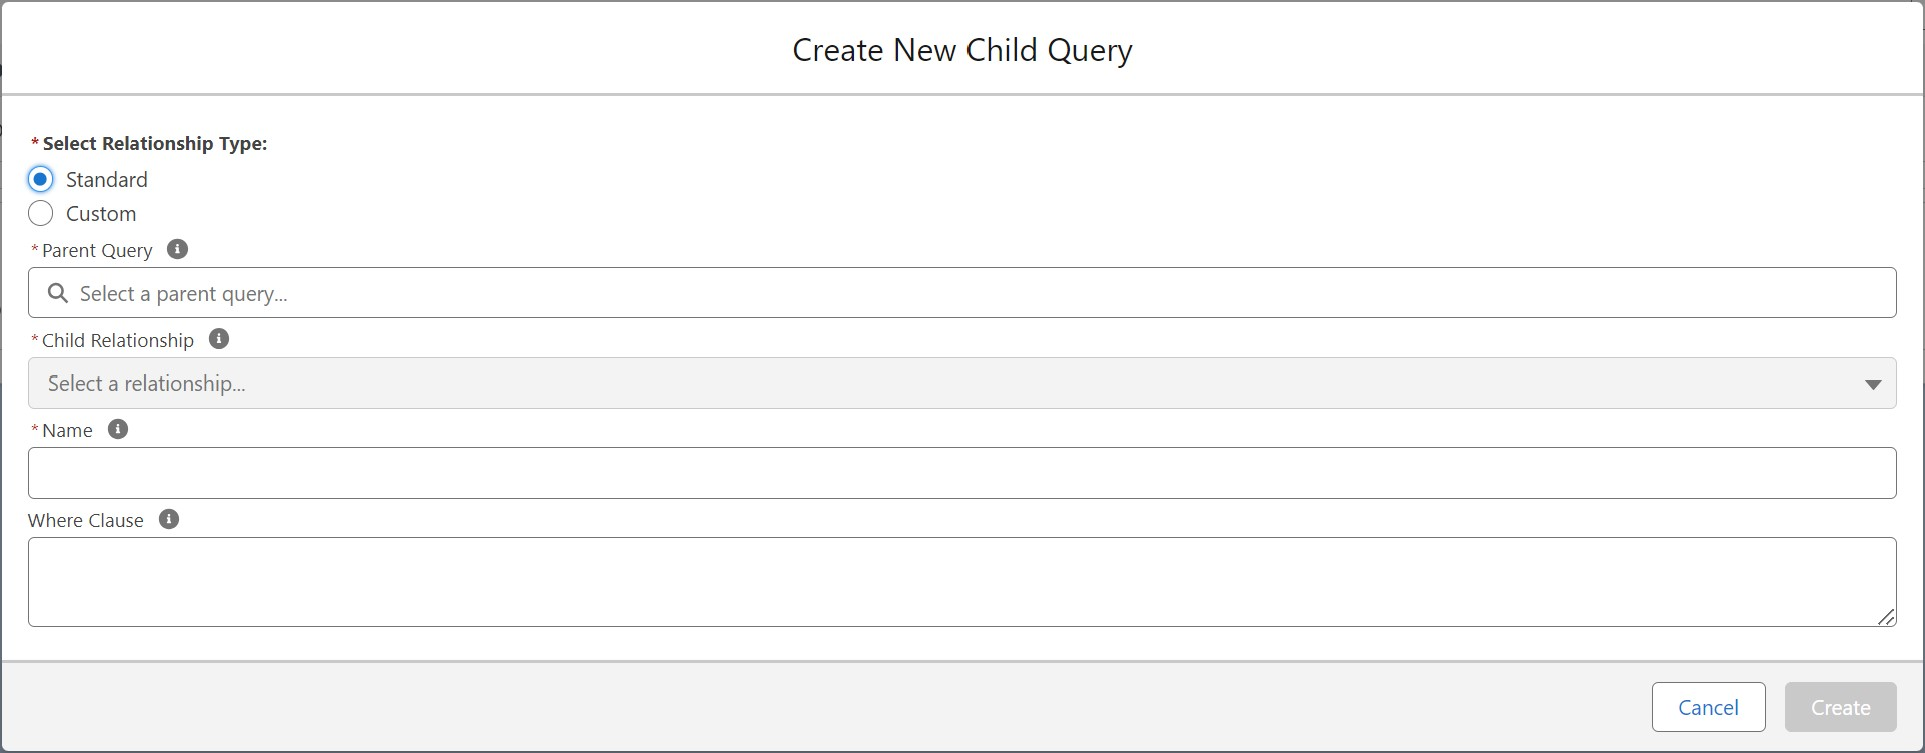Select the Custom relationship type
Viewport: 1925px width, 753px height.
40,213
